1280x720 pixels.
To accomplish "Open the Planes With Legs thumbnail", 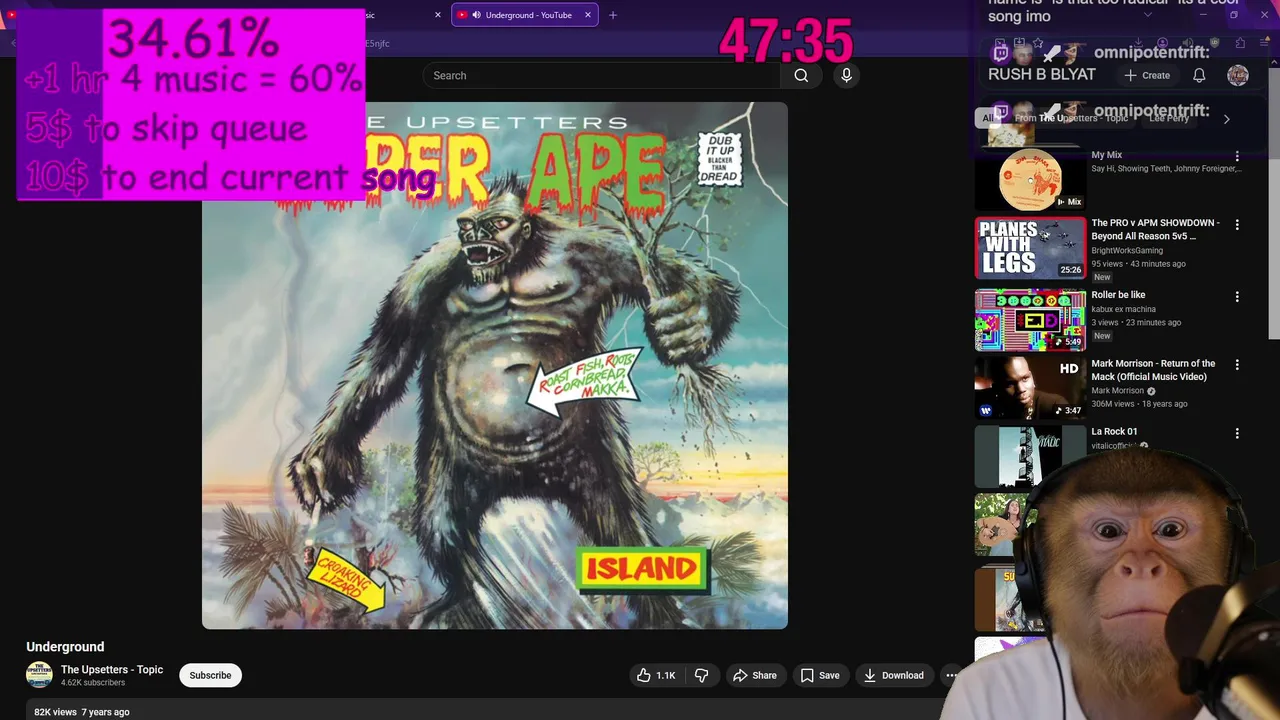I will 1030,248.
